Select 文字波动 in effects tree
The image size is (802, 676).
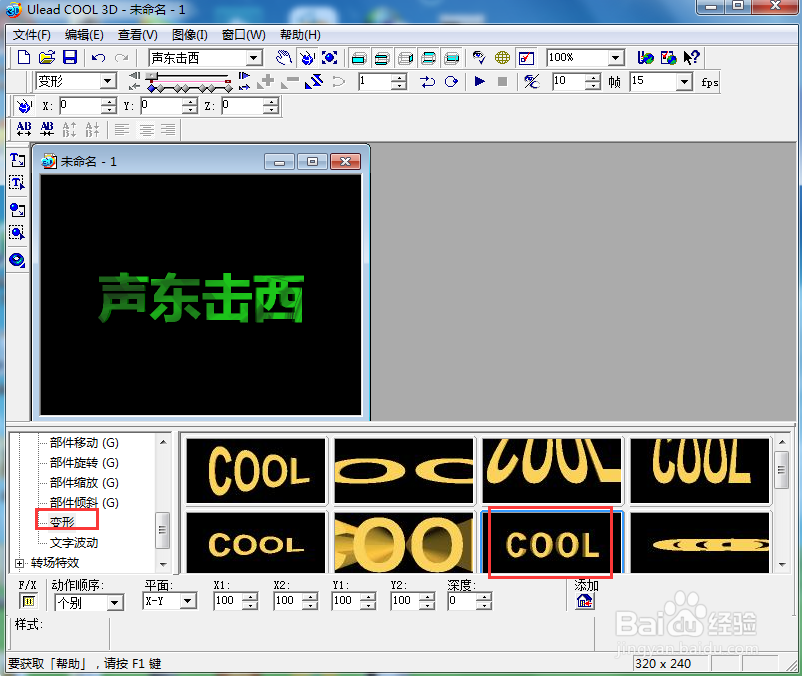coord(74,543)
